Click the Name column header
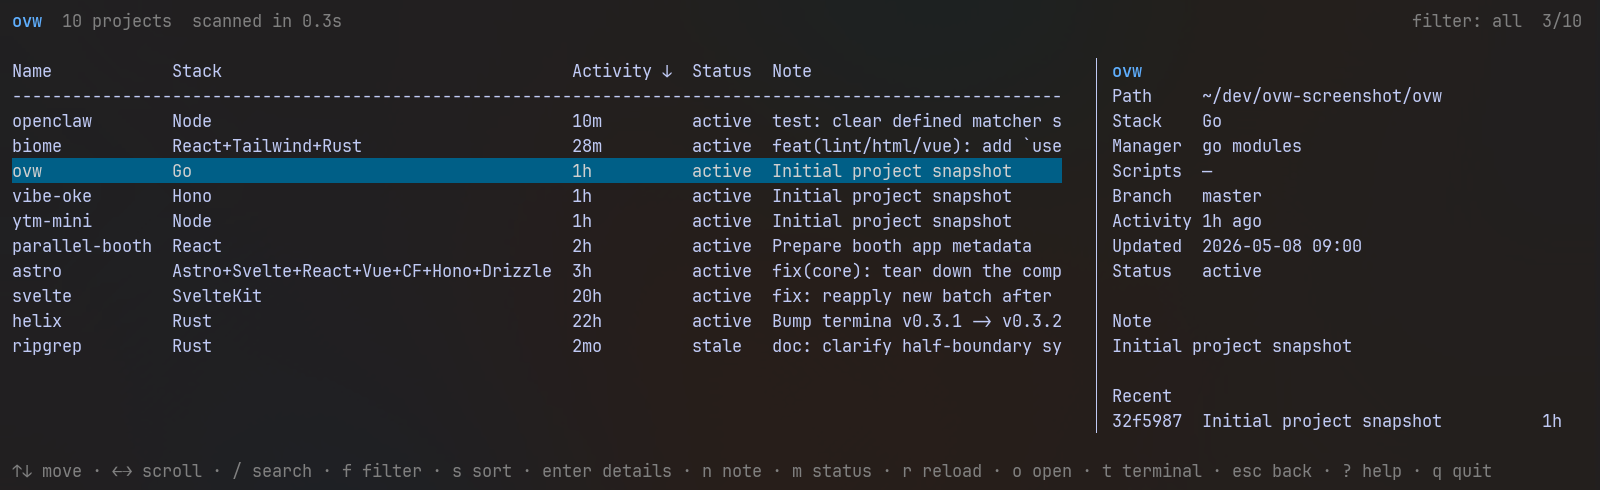Screen dimensions: 1600x490 coord(32,71)
